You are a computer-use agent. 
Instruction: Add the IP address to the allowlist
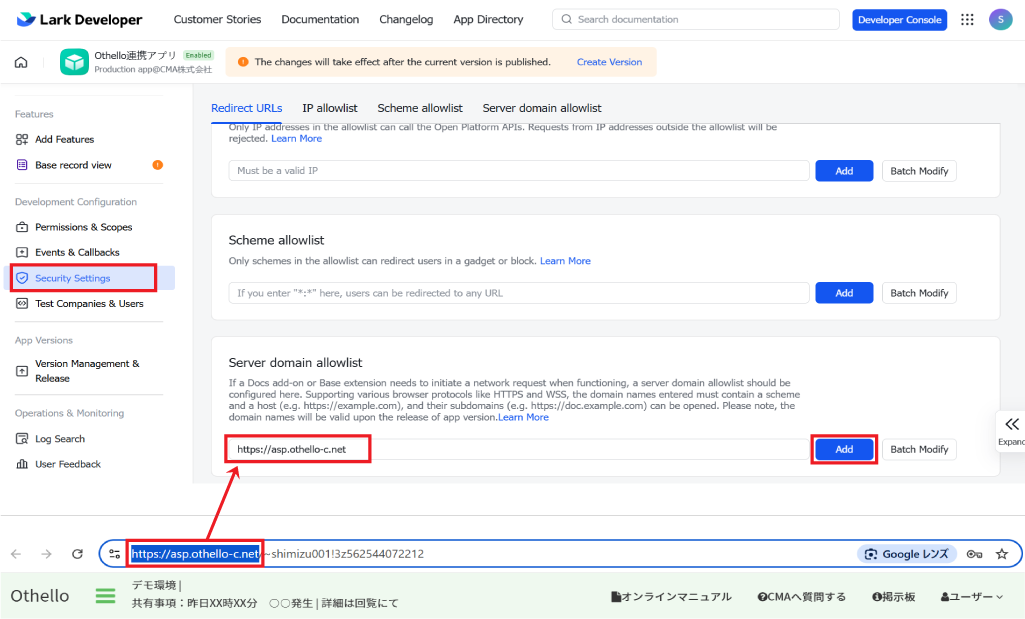tap(844, 171)
